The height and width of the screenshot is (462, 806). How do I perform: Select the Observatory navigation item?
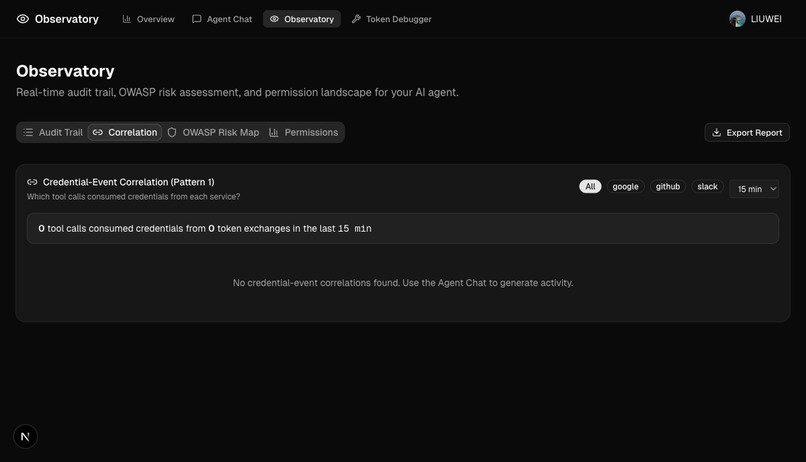[x=302, y=19]
